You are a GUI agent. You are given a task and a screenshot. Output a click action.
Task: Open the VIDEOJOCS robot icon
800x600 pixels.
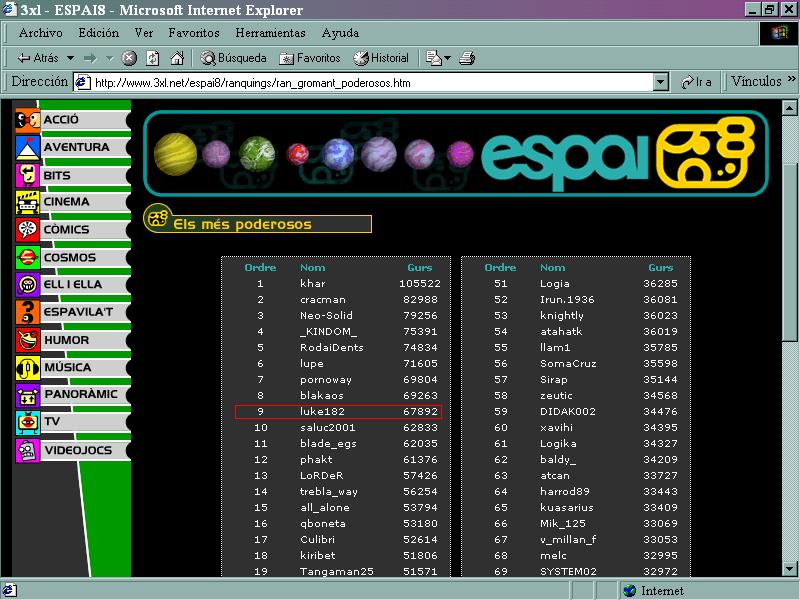pos(28,451)
